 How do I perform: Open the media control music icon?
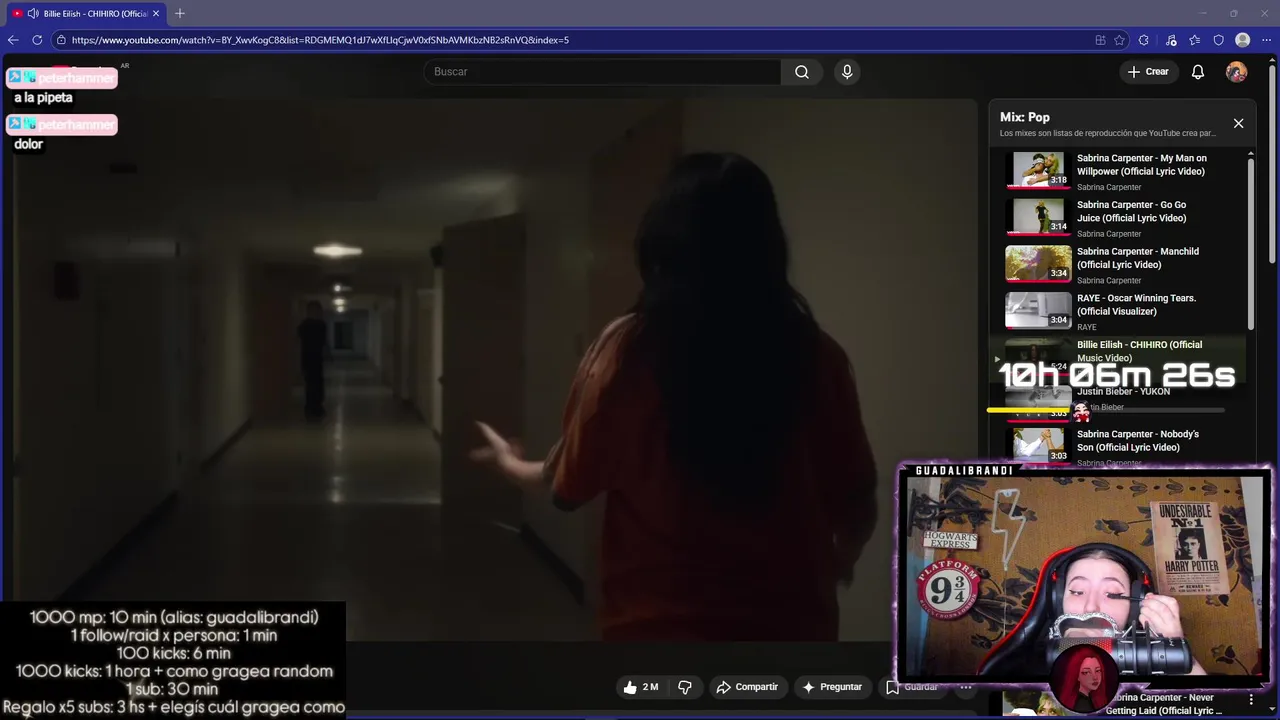(x=1171, y=40)
